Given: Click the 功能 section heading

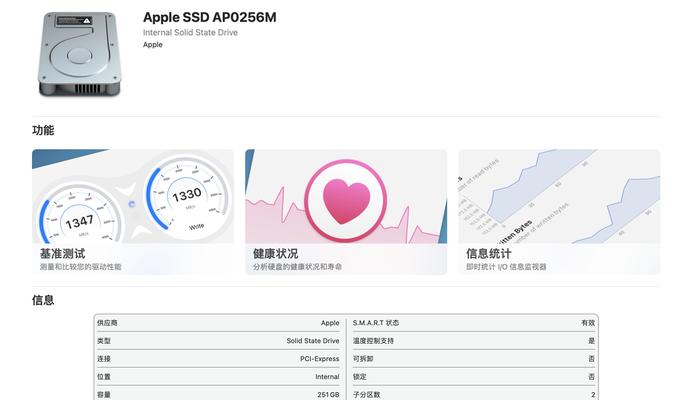Looking at the screenshot, I should [43, 130].
